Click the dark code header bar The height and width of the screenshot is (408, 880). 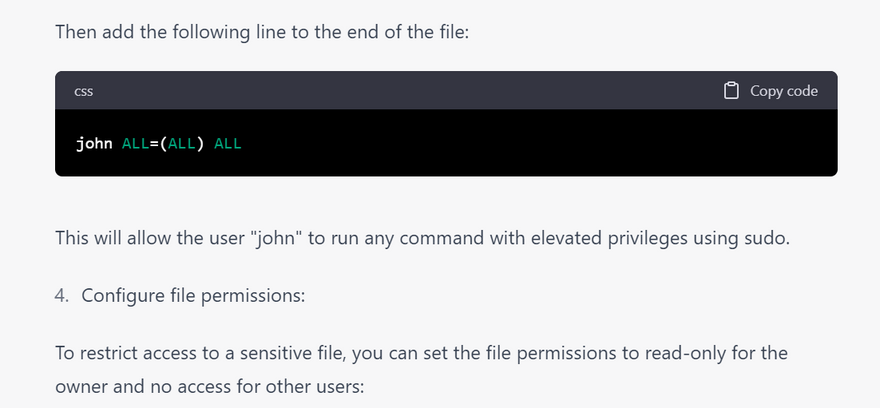pos(400,91)
